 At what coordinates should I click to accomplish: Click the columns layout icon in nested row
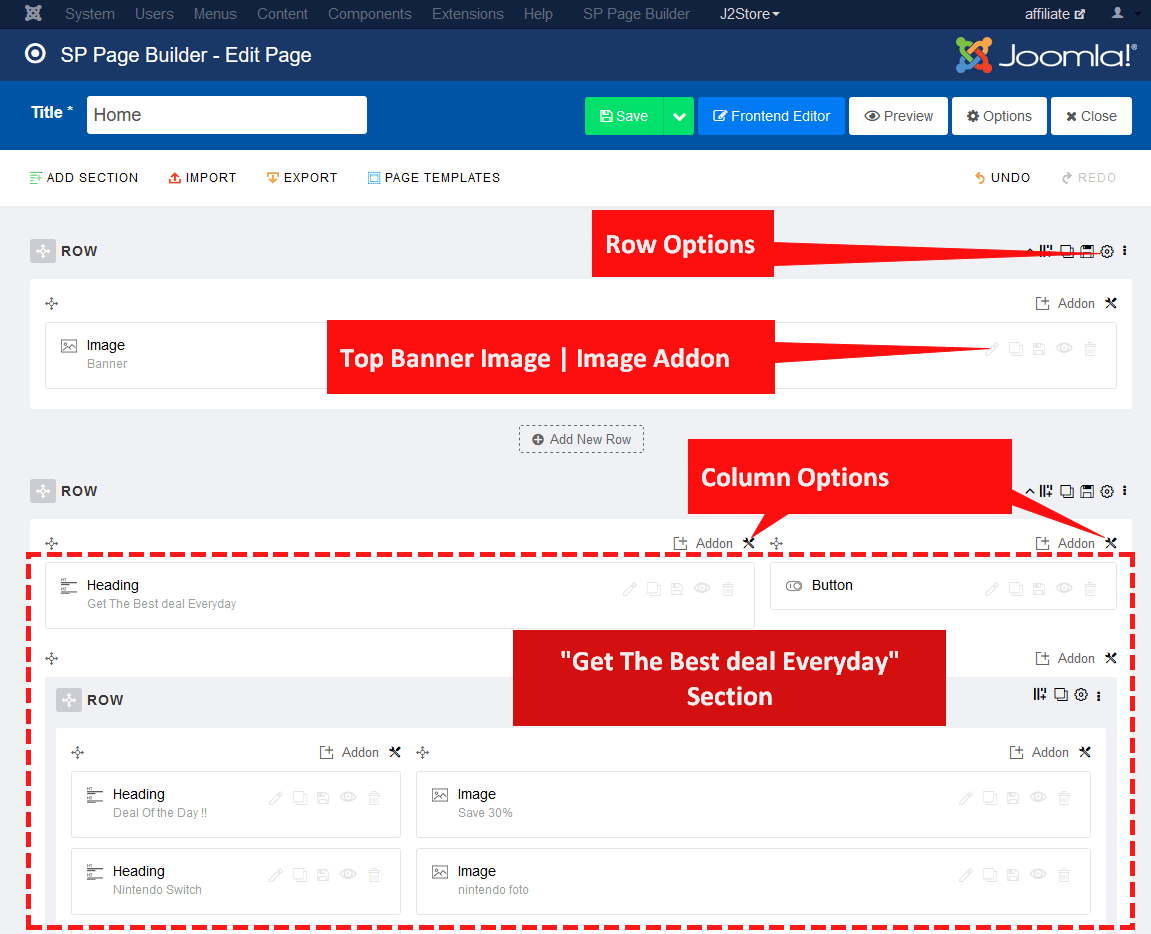click(x=1040, y=695)
